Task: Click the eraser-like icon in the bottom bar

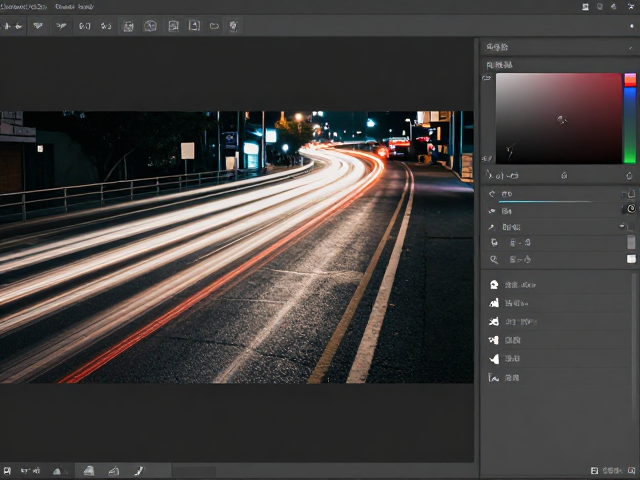Action: 113,471
